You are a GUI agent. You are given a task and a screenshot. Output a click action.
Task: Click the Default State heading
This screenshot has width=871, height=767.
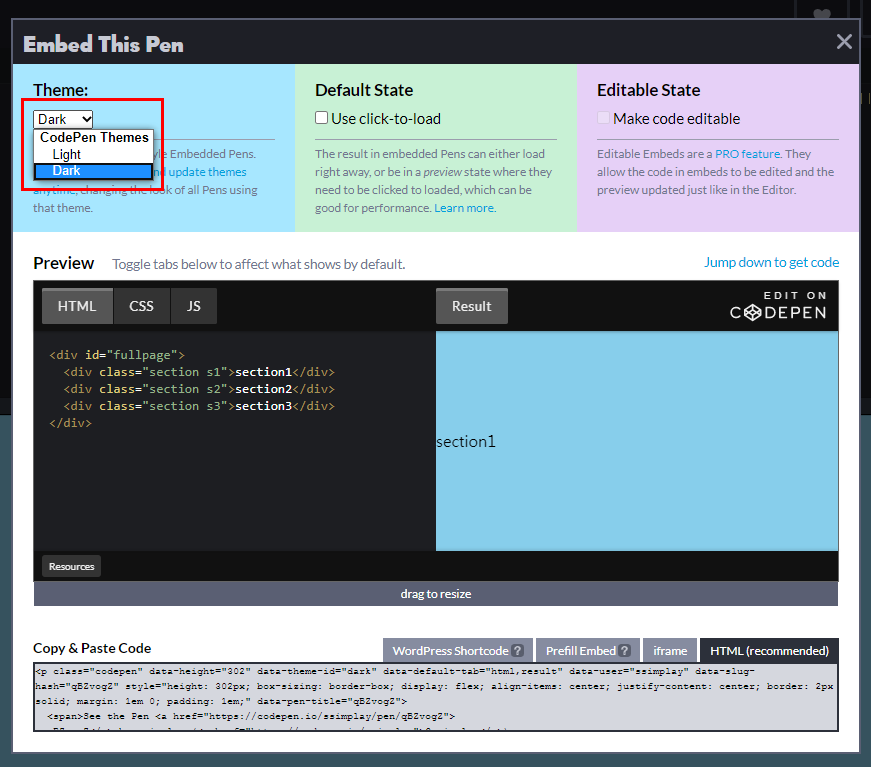click(x=364, y=90)
